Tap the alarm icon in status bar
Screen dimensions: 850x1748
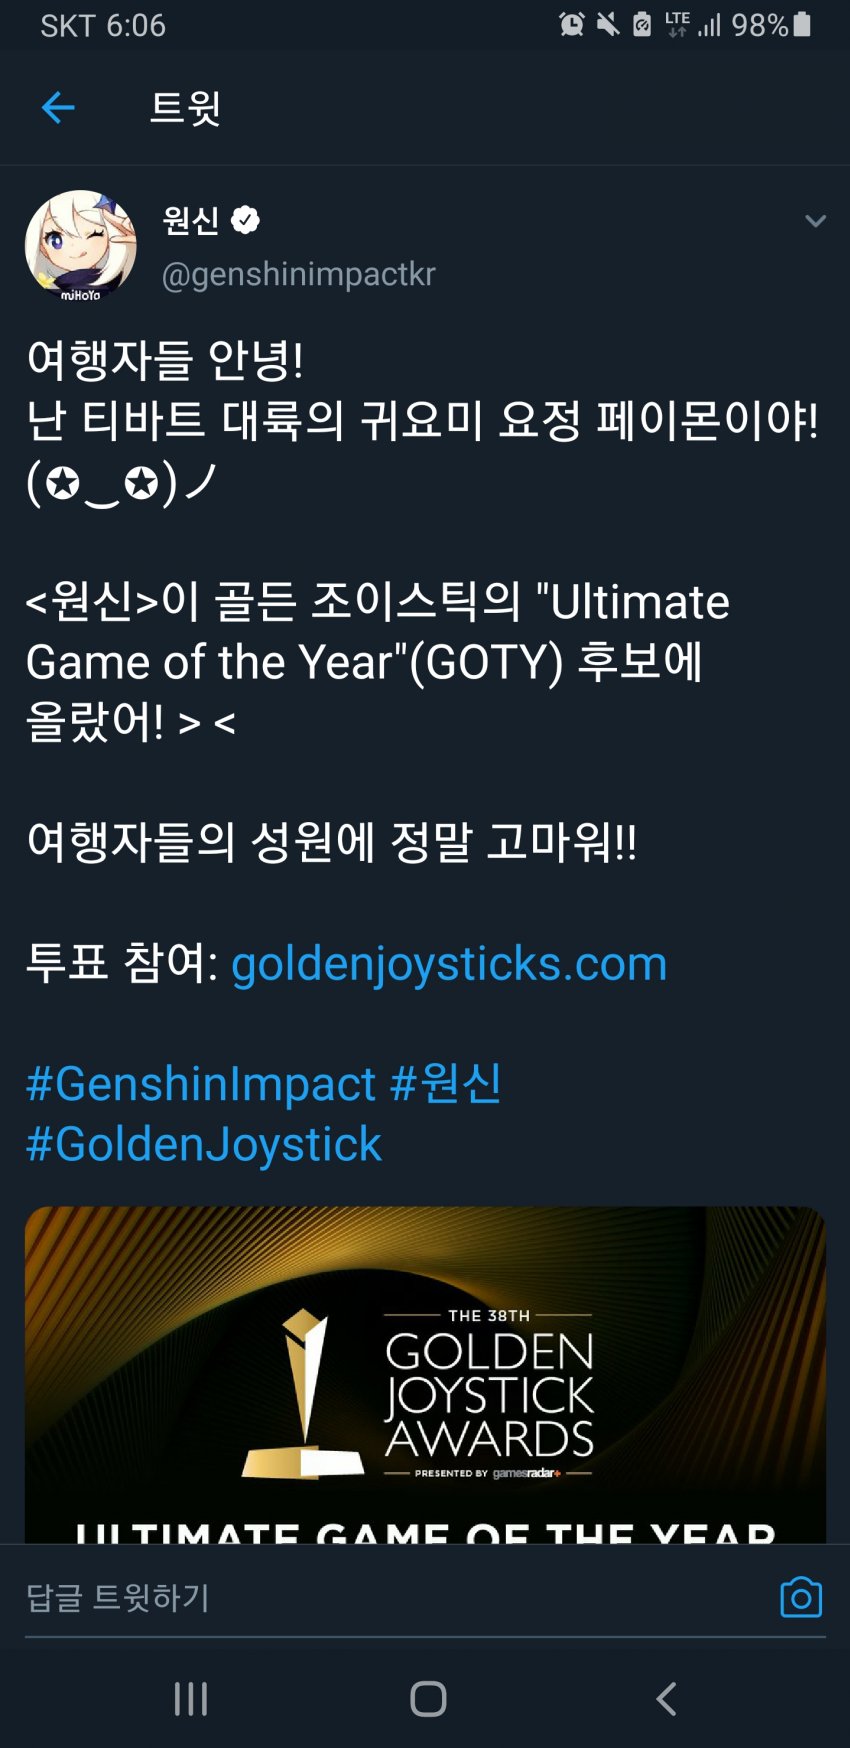572,24
